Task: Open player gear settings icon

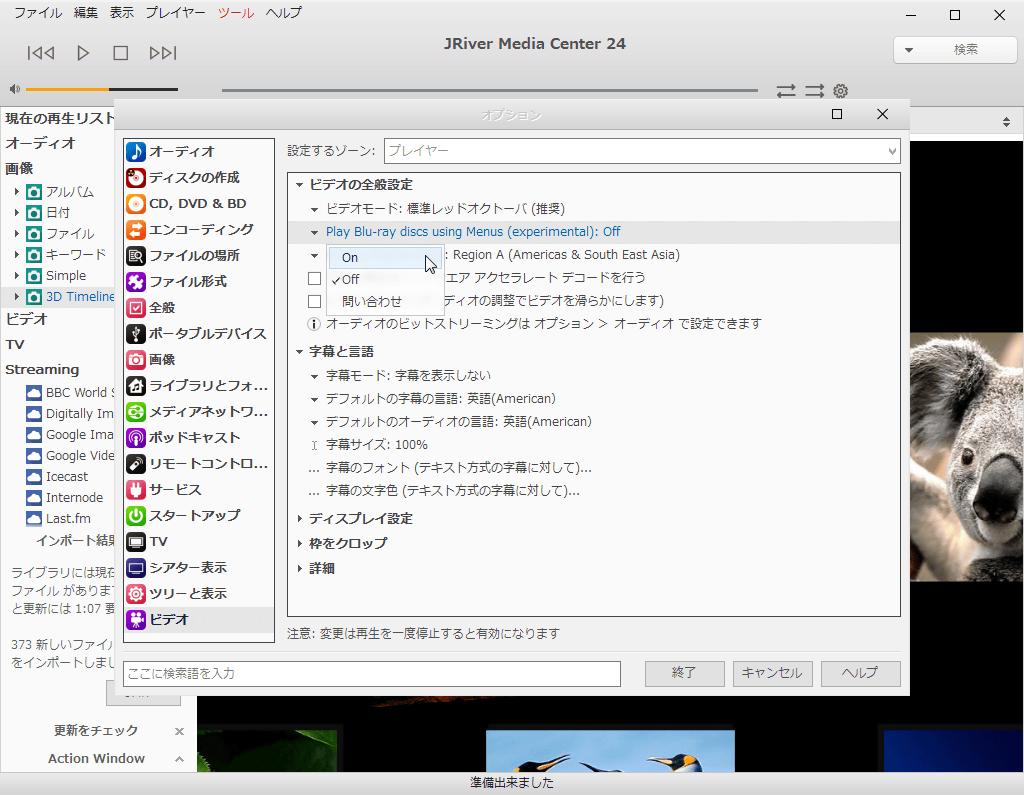Action: (x=840, y=91)
